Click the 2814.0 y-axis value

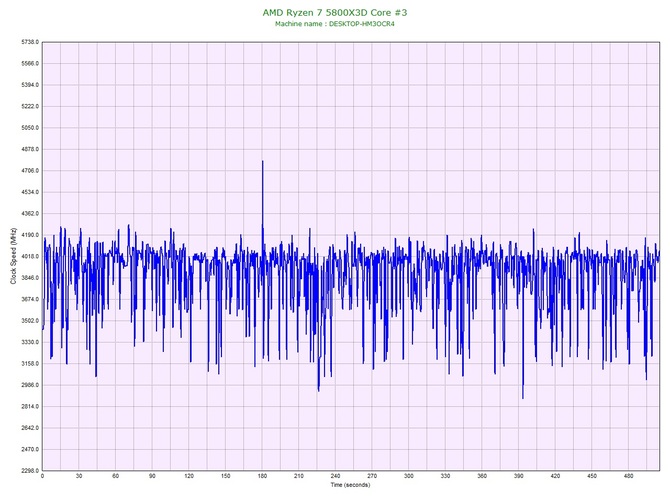point(30,406)
